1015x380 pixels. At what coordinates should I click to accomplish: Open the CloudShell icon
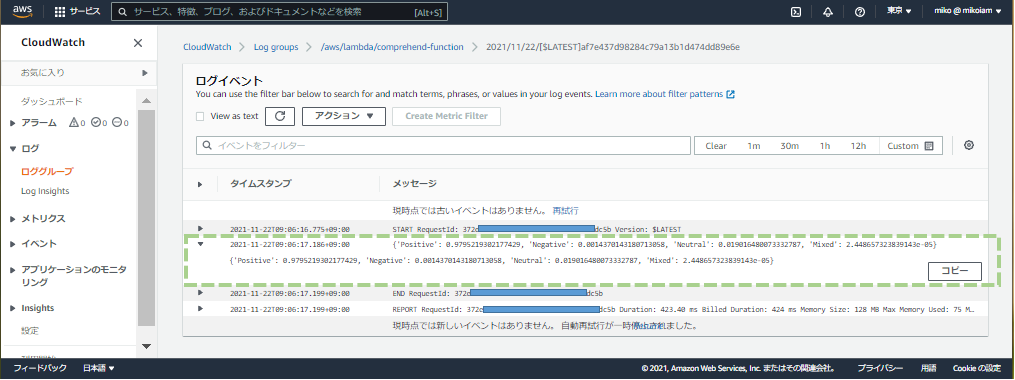point(797,12)
